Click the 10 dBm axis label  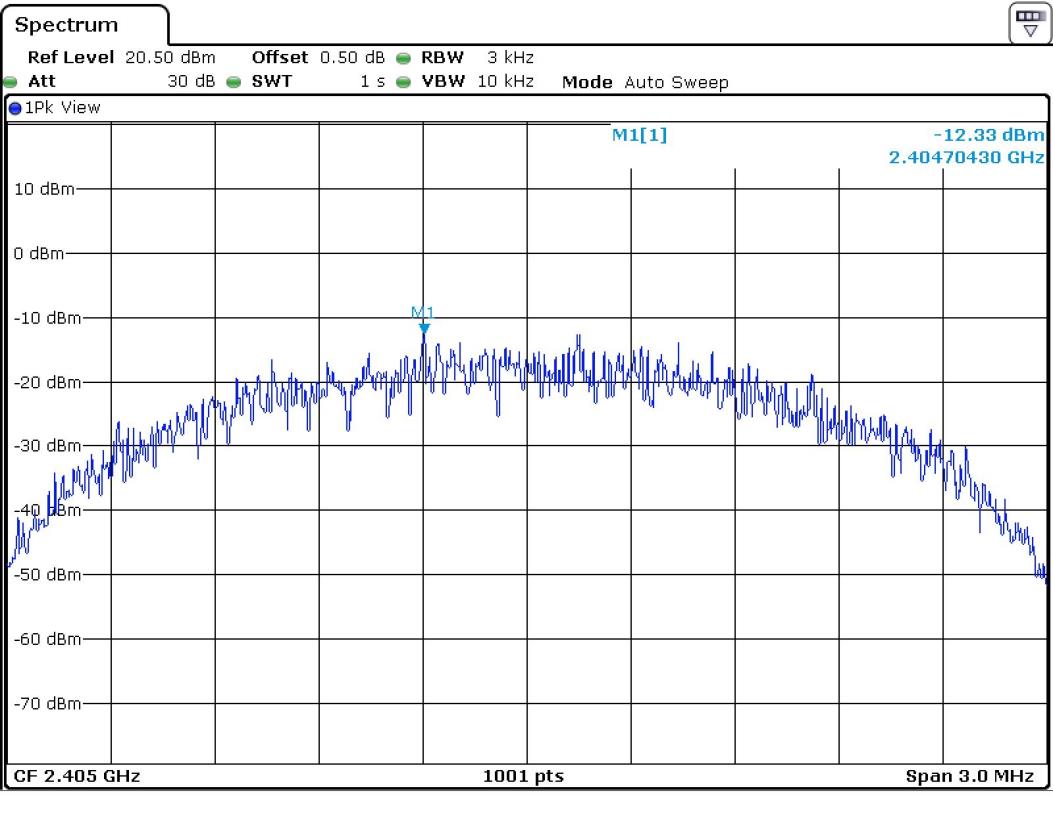(44, 189)
